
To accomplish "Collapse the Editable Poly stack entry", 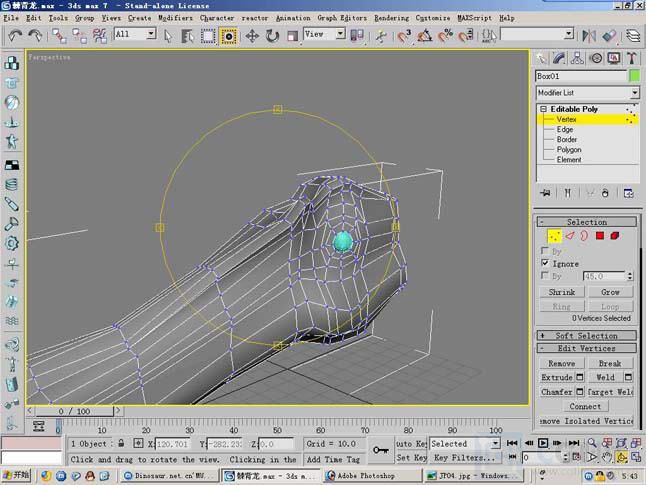I will pos(543,109).
